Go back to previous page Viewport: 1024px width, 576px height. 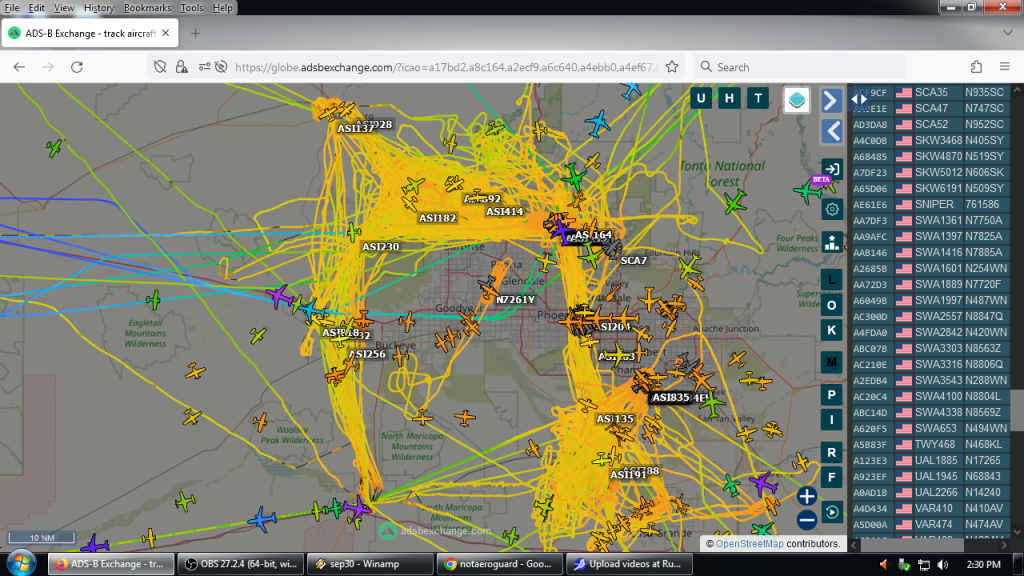tap(20, 67)
